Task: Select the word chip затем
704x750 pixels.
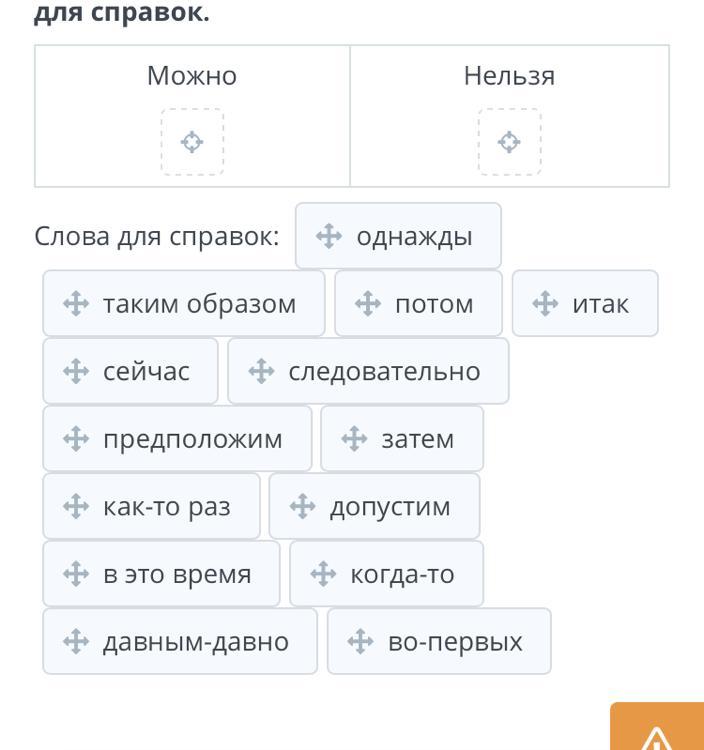Action: coord(402,439)
